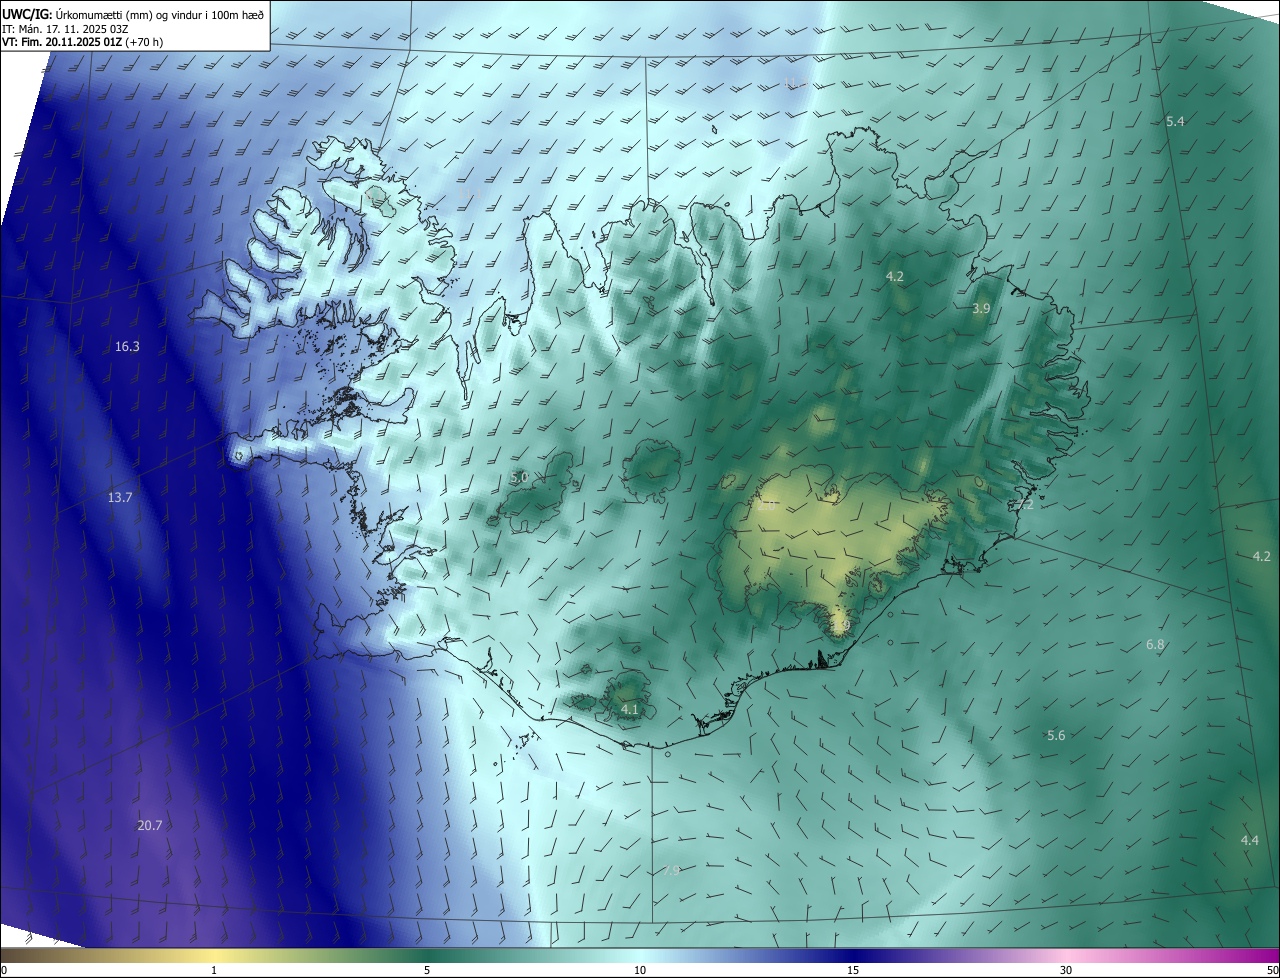
Task: Click the 0 tick on the color scale
Action: (x=4, y=970)
